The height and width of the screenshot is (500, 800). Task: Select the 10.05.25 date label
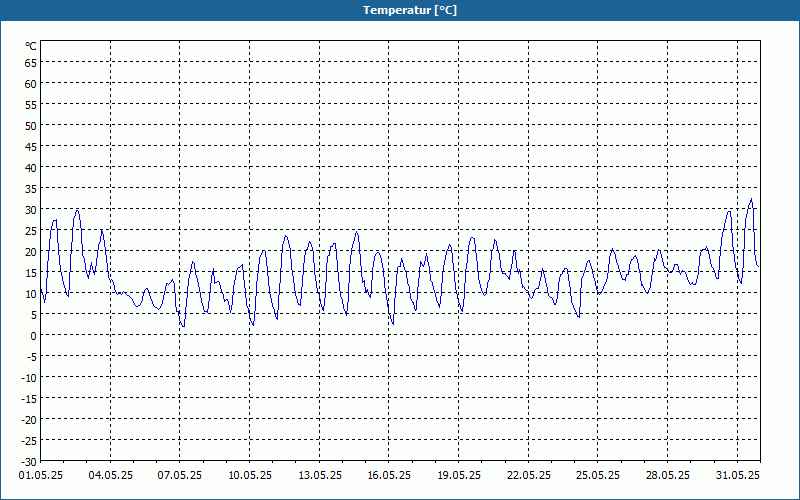click(x=250, y=475)
